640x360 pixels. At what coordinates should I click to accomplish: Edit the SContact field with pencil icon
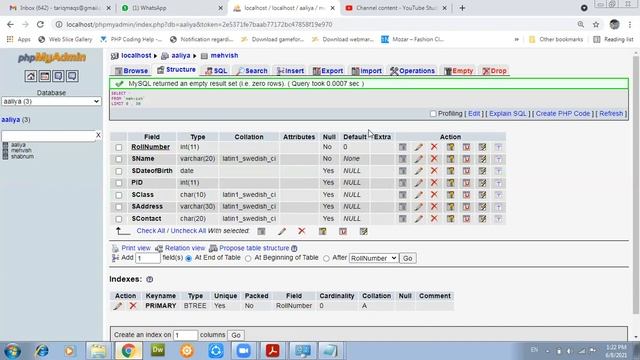click(418, 219)
